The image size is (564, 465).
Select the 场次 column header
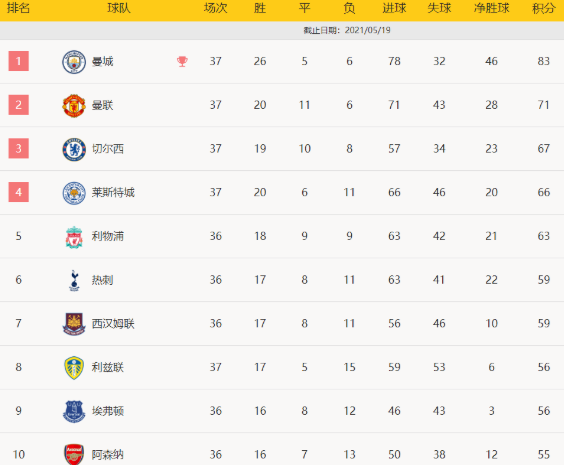click(215, 8)
